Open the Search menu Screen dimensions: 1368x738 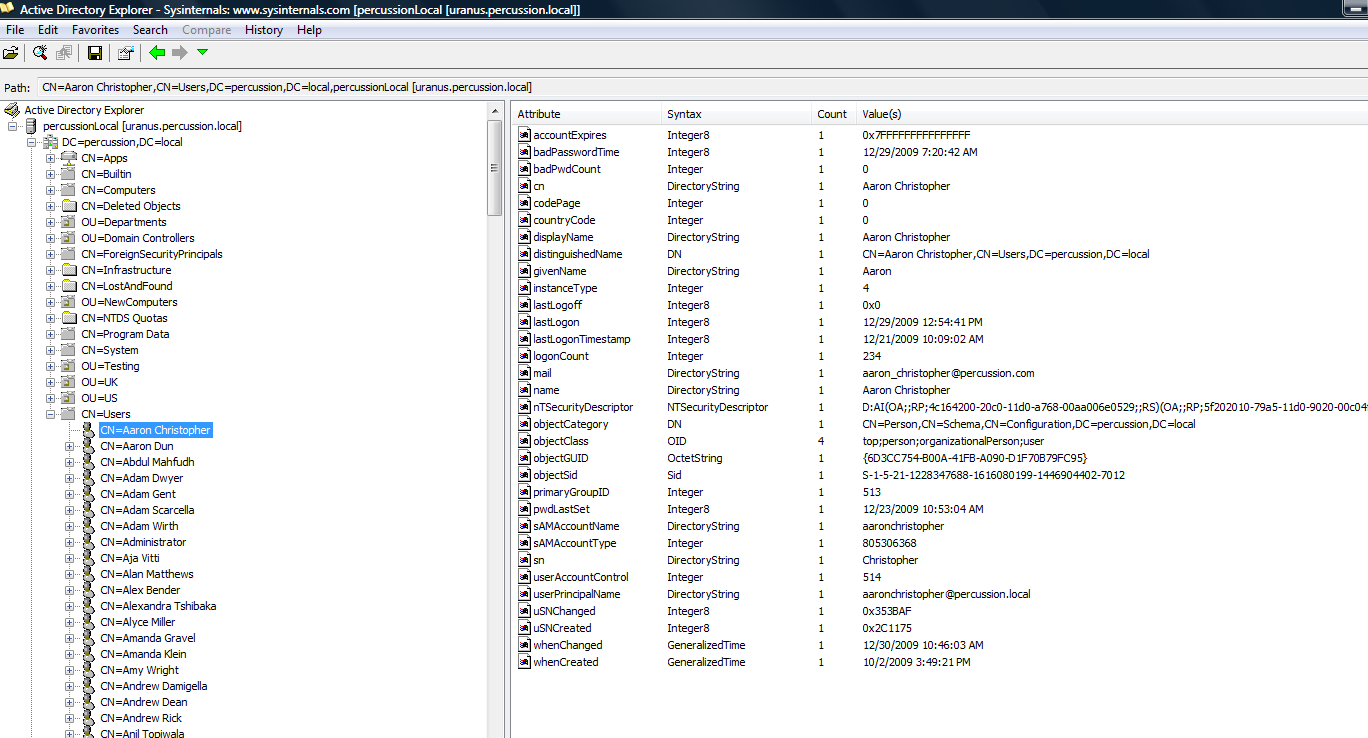pos(150,30)
